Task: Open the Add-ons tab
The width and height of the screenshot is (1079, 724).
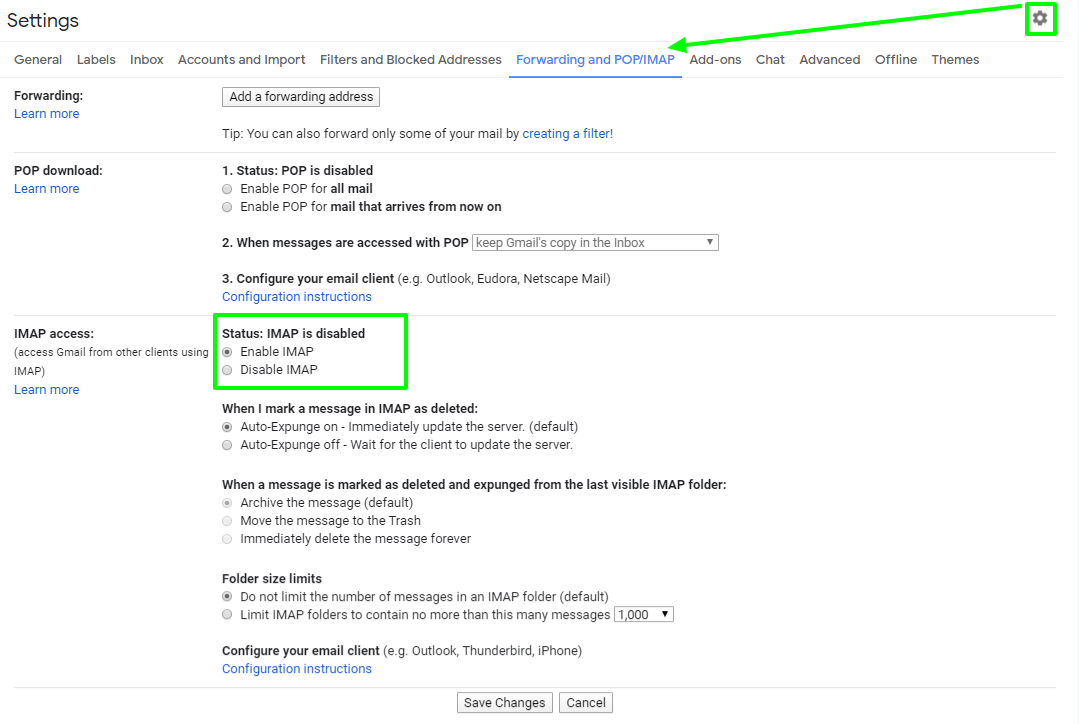Action: tap(715, 60)
